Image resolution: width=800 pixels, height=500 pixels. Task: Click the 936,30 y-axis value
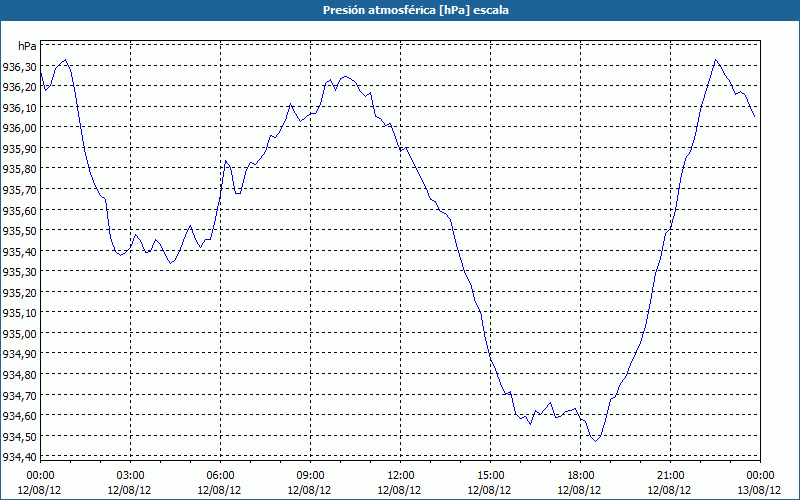[x=19, y=66]
